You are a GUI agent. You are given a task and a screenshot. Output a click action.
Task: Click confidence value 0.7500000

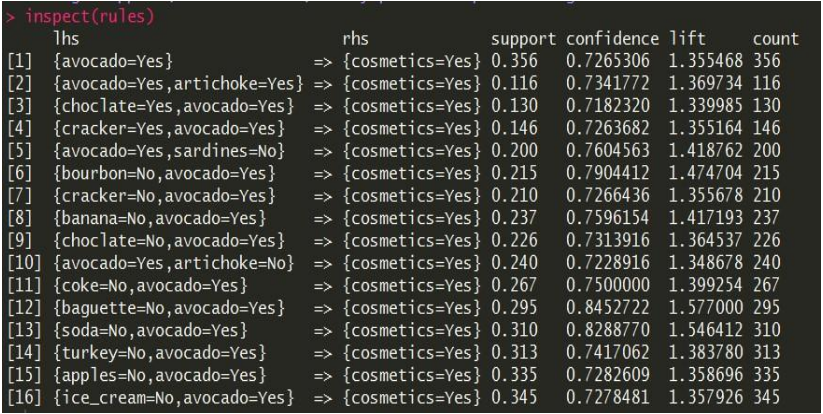(607, 285)
